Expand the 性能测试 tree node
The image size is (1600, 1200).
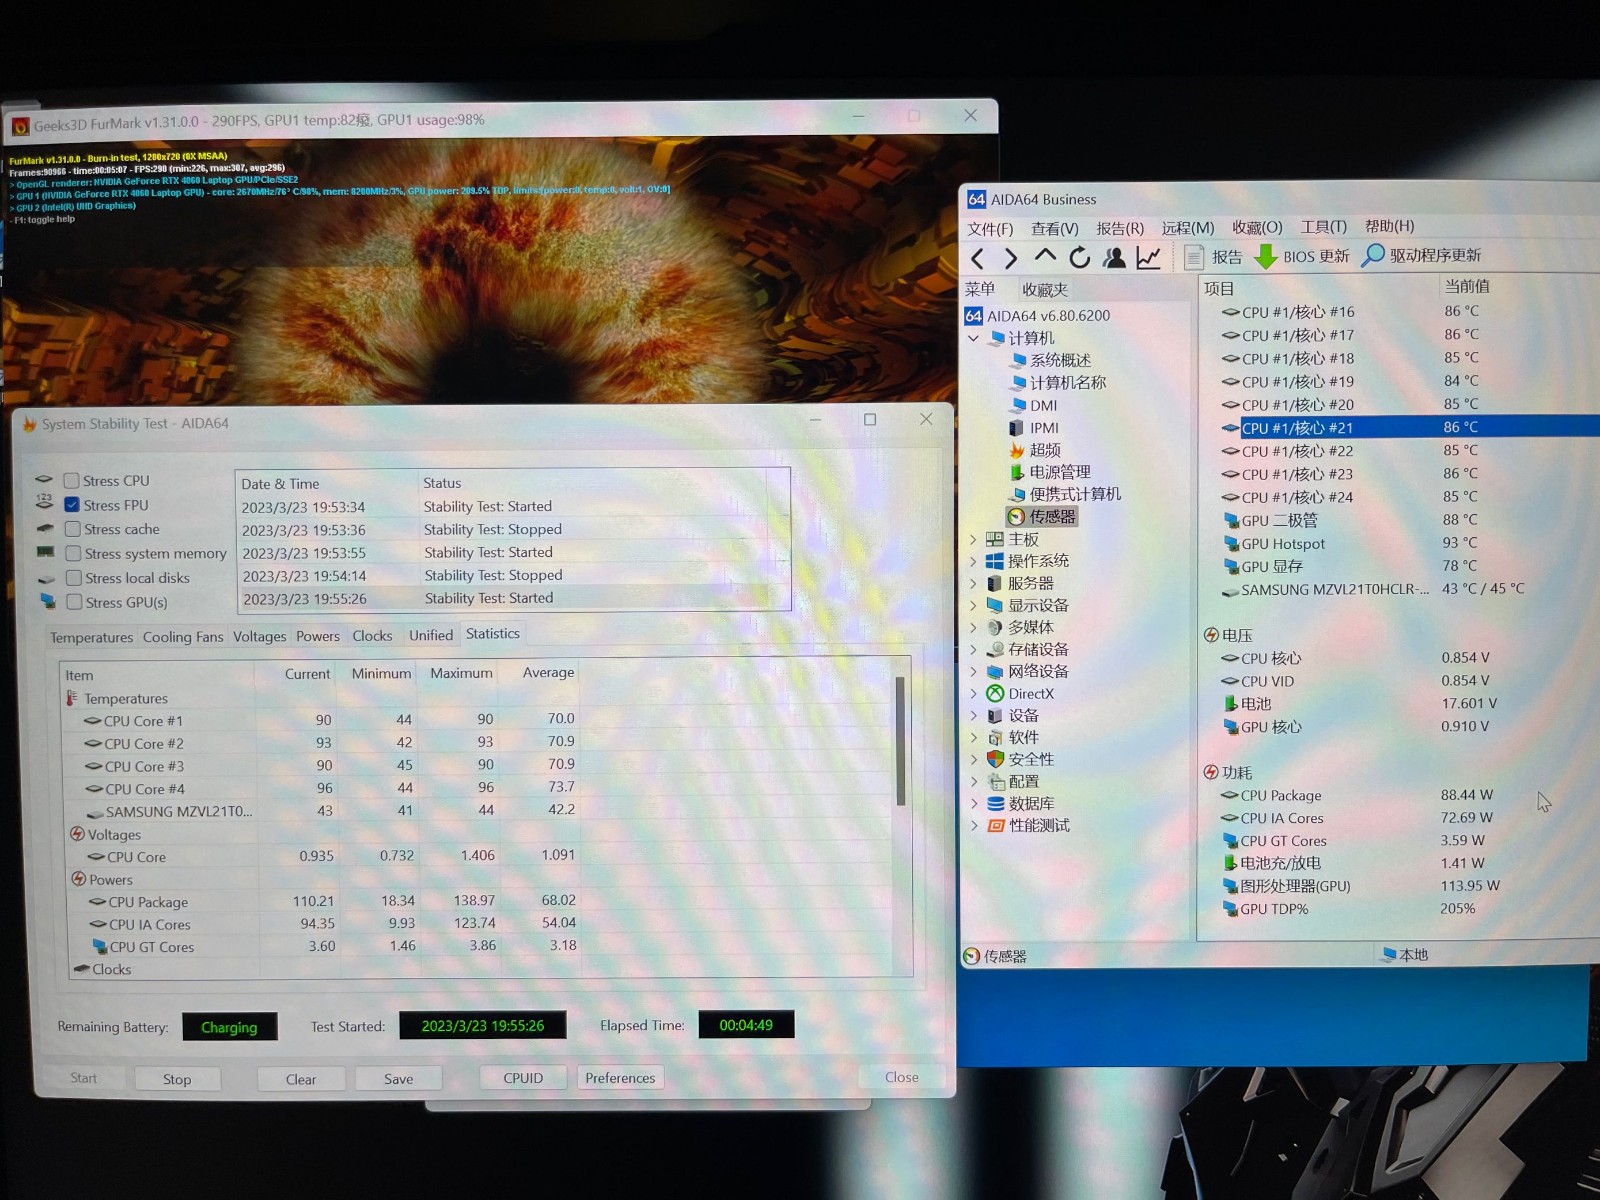click(973, 825)
